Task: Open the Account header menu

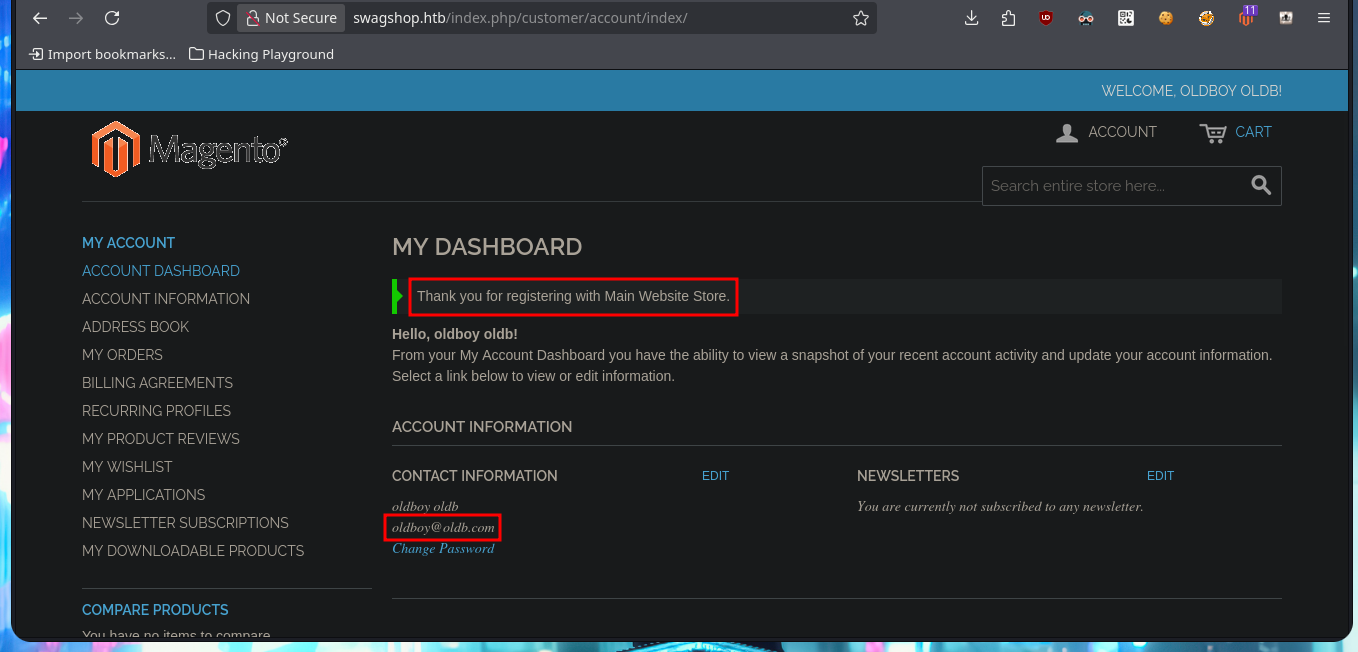Action: [1106, 132]
